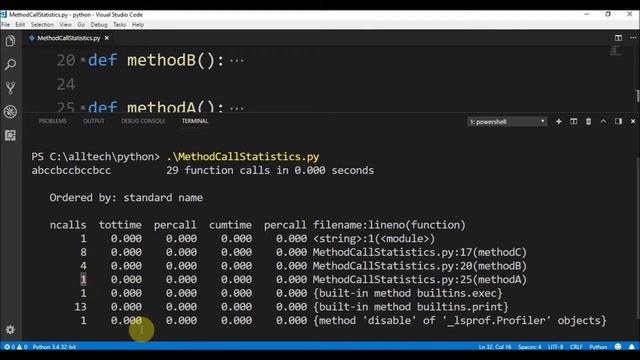The image size is (640, 360).
Task: Open the Tasks menu
Action: pos(120,24)
